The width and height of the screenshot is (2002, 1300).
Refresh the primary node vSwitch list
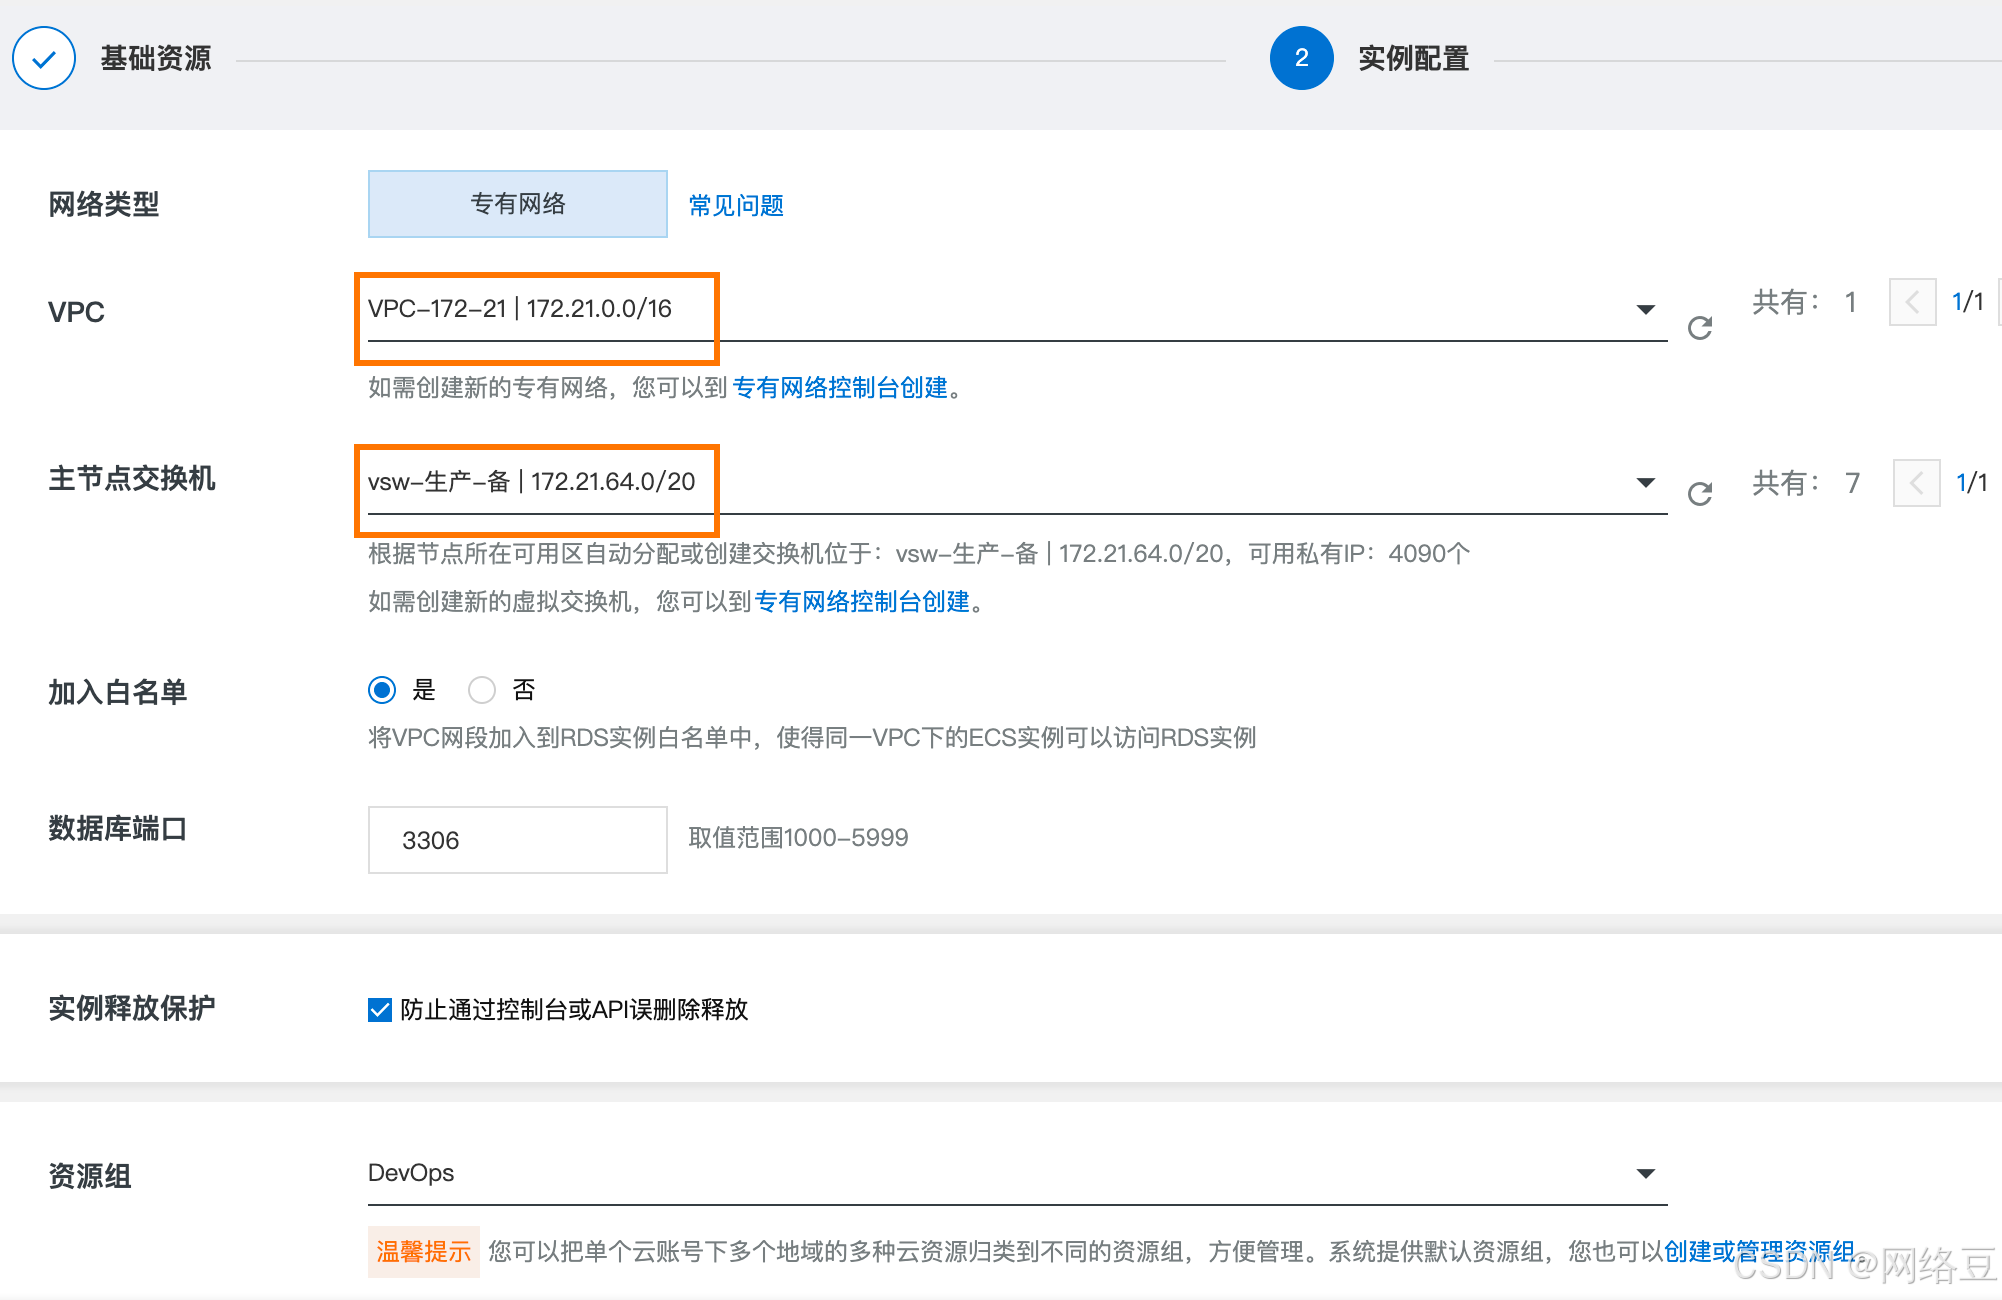point(1699,494)
